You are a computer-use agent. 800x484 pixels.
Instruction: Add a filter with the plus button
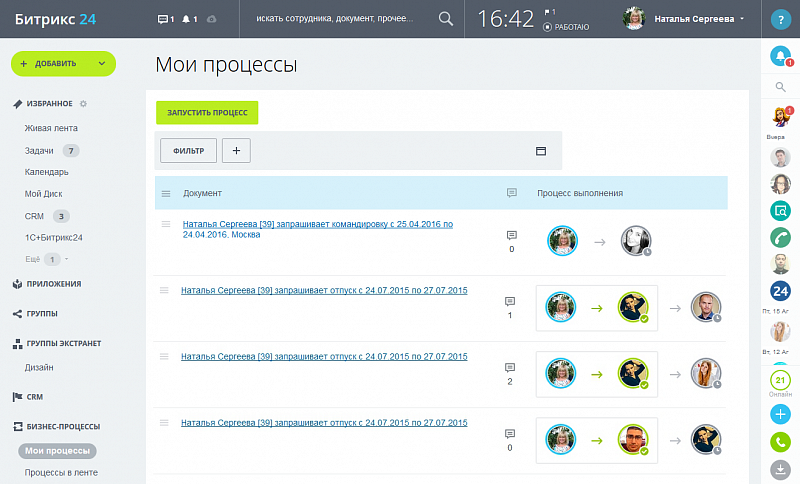tap(236, 151)
